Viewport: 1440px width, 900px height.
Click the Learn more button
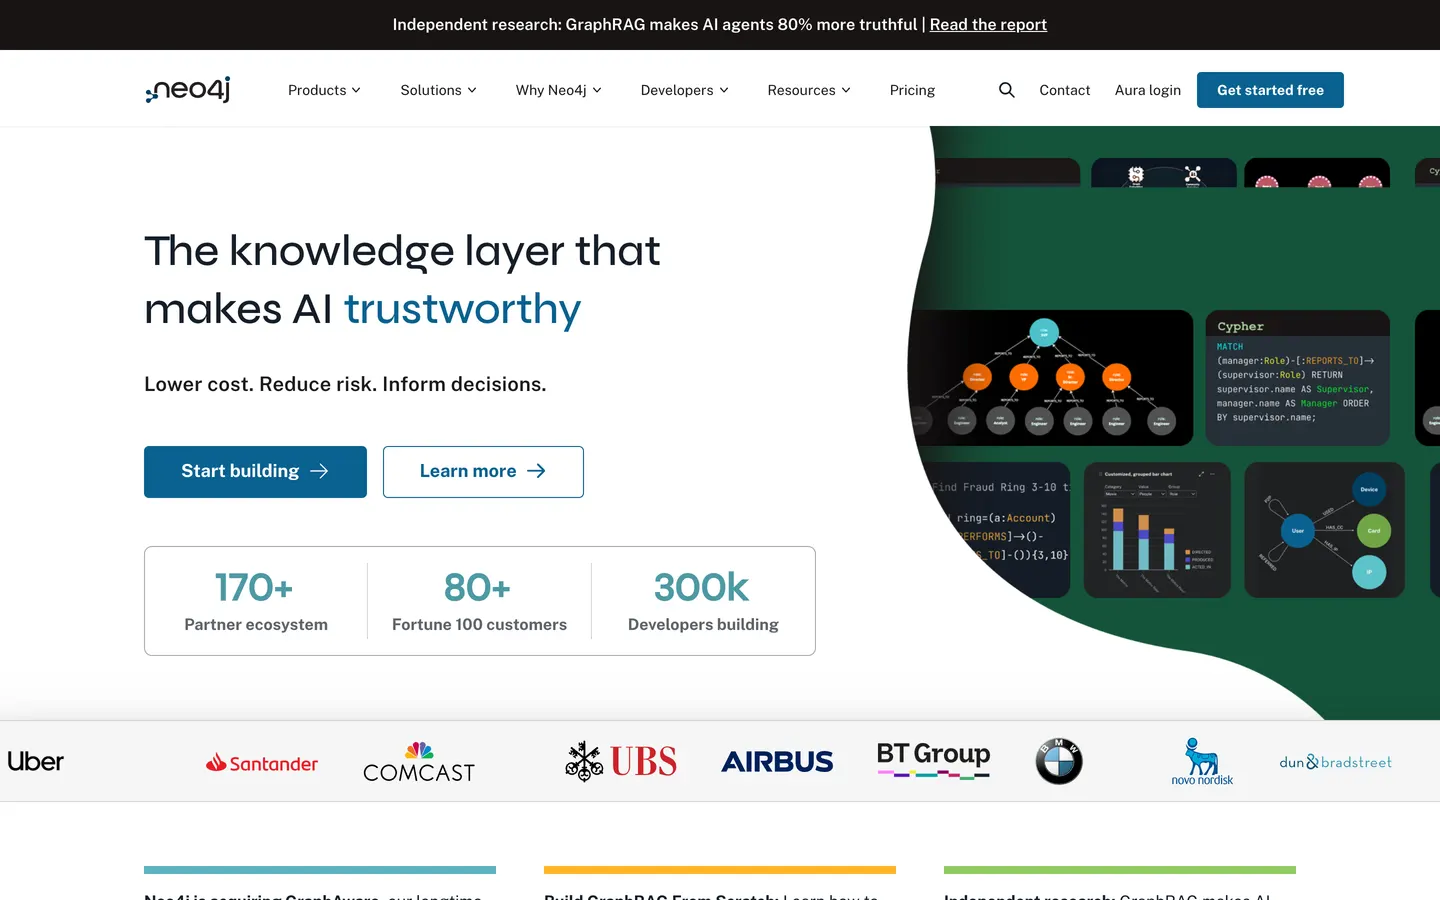coord(483,472)
